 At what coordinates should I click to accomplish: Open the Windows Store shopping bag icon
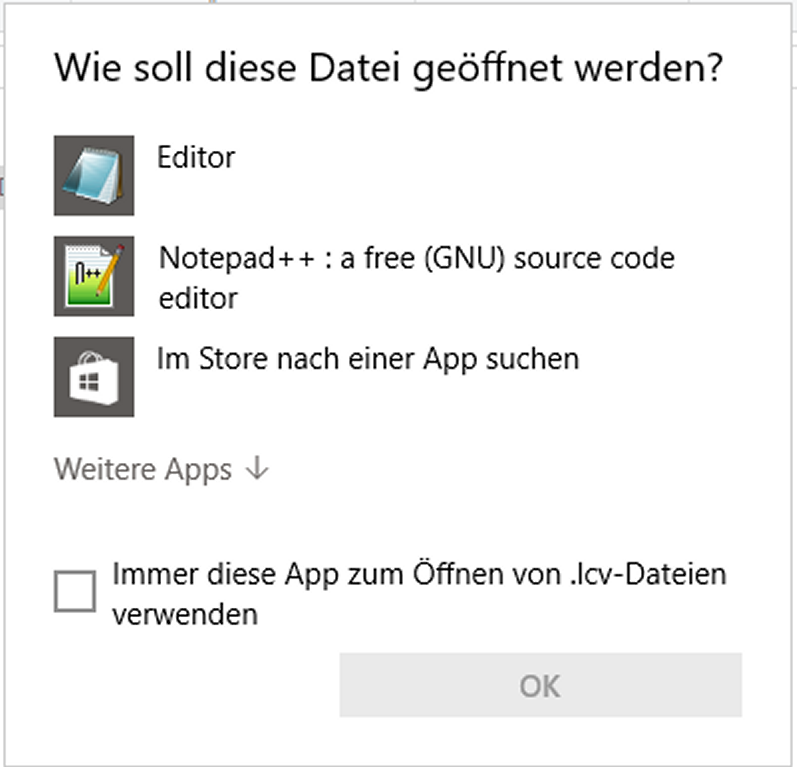pyautogui.click(x=94, y=377)
